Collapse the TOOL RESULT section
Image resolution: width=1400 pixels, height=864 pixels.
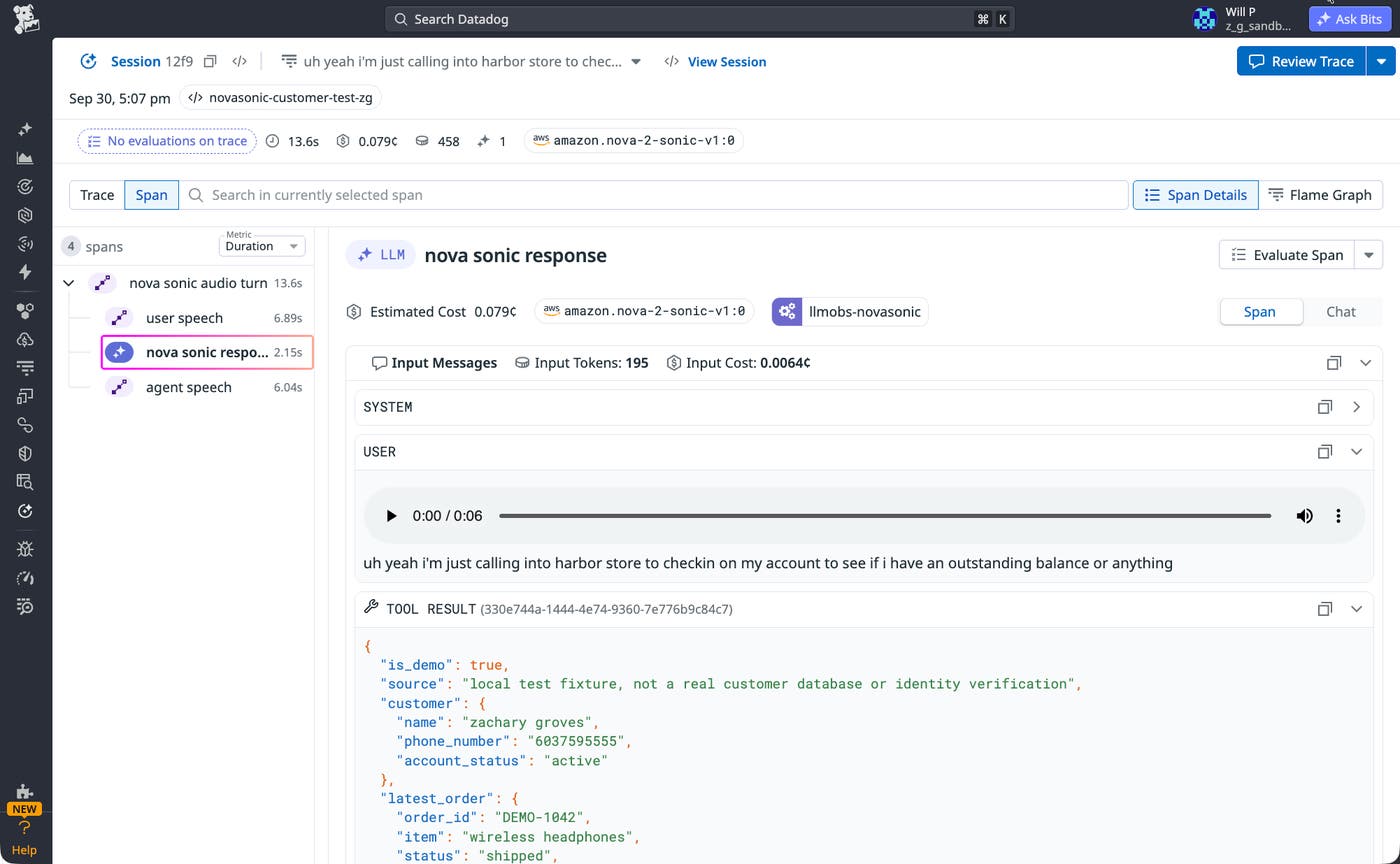point(1356,609)
